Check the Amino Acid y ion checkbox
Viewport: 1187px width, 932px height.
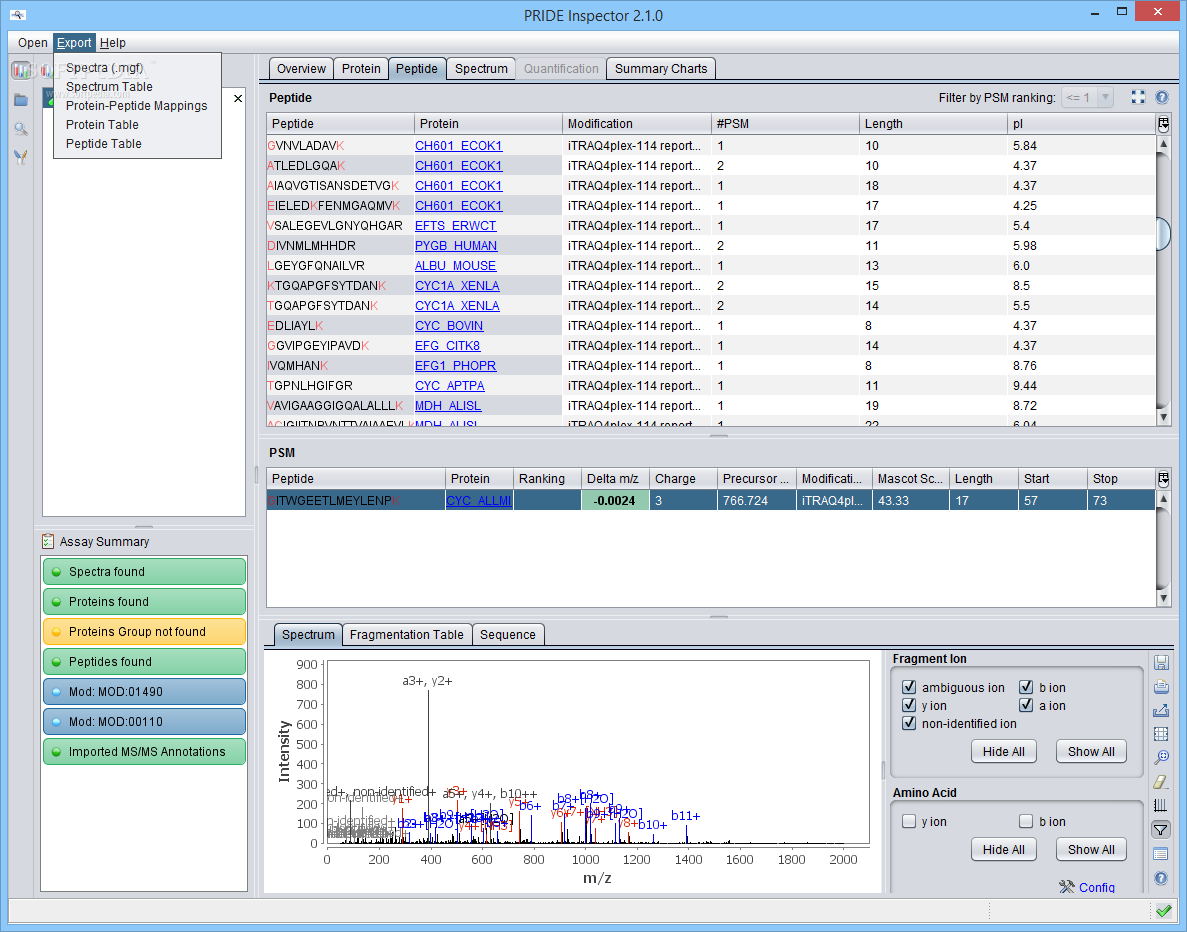[x=909, y=821]
